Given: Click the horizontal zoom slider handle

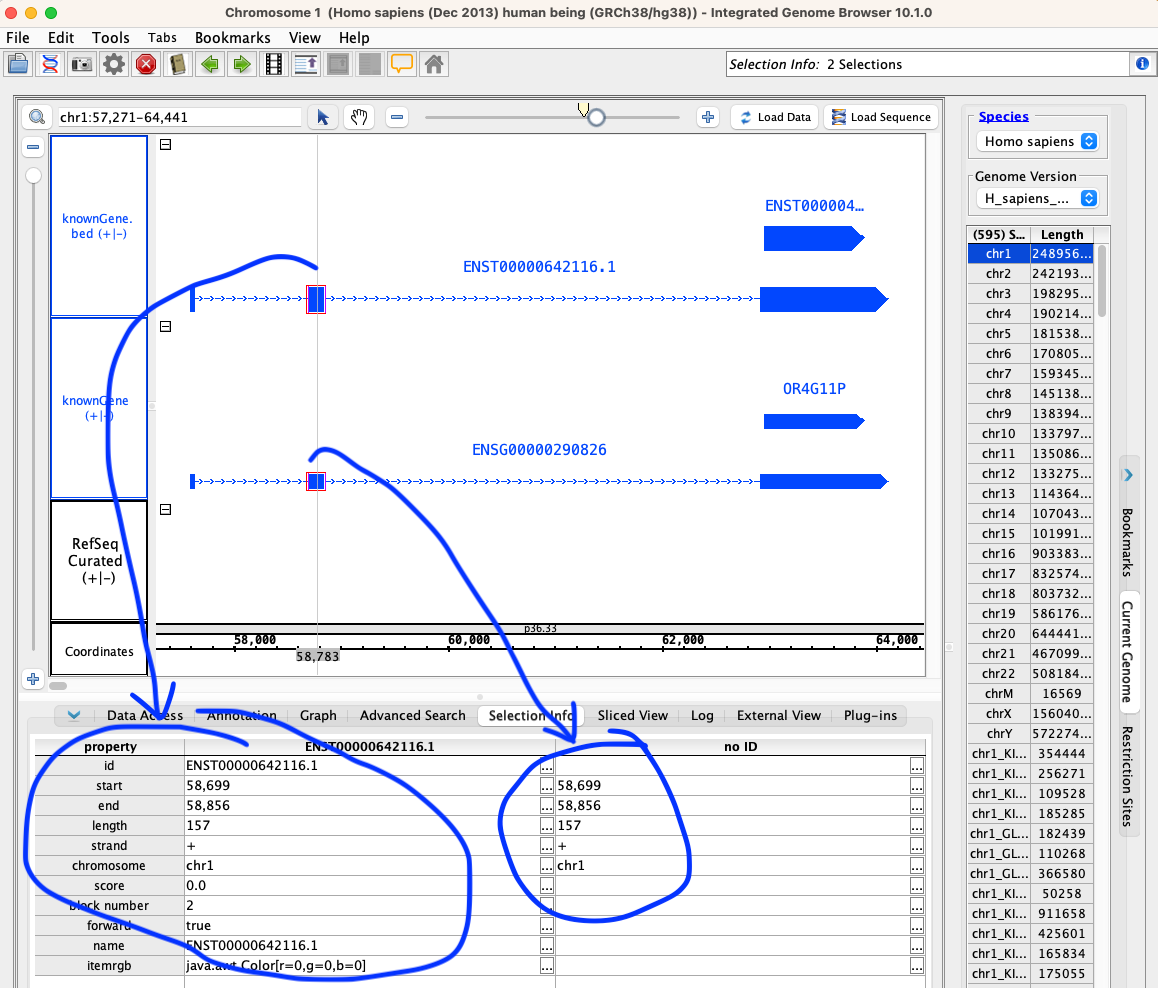Looking at the screenshot, I should coord(596,117).
